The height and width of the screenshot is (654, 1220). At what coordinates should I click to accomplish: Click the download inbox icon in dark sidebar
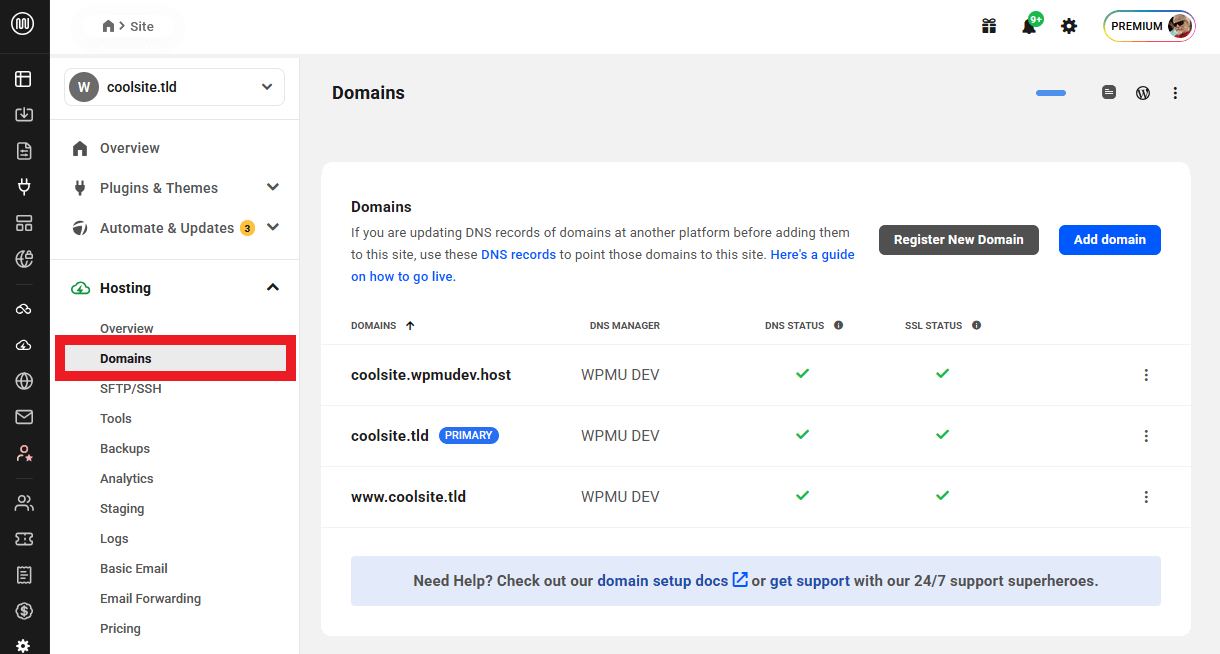24,115
